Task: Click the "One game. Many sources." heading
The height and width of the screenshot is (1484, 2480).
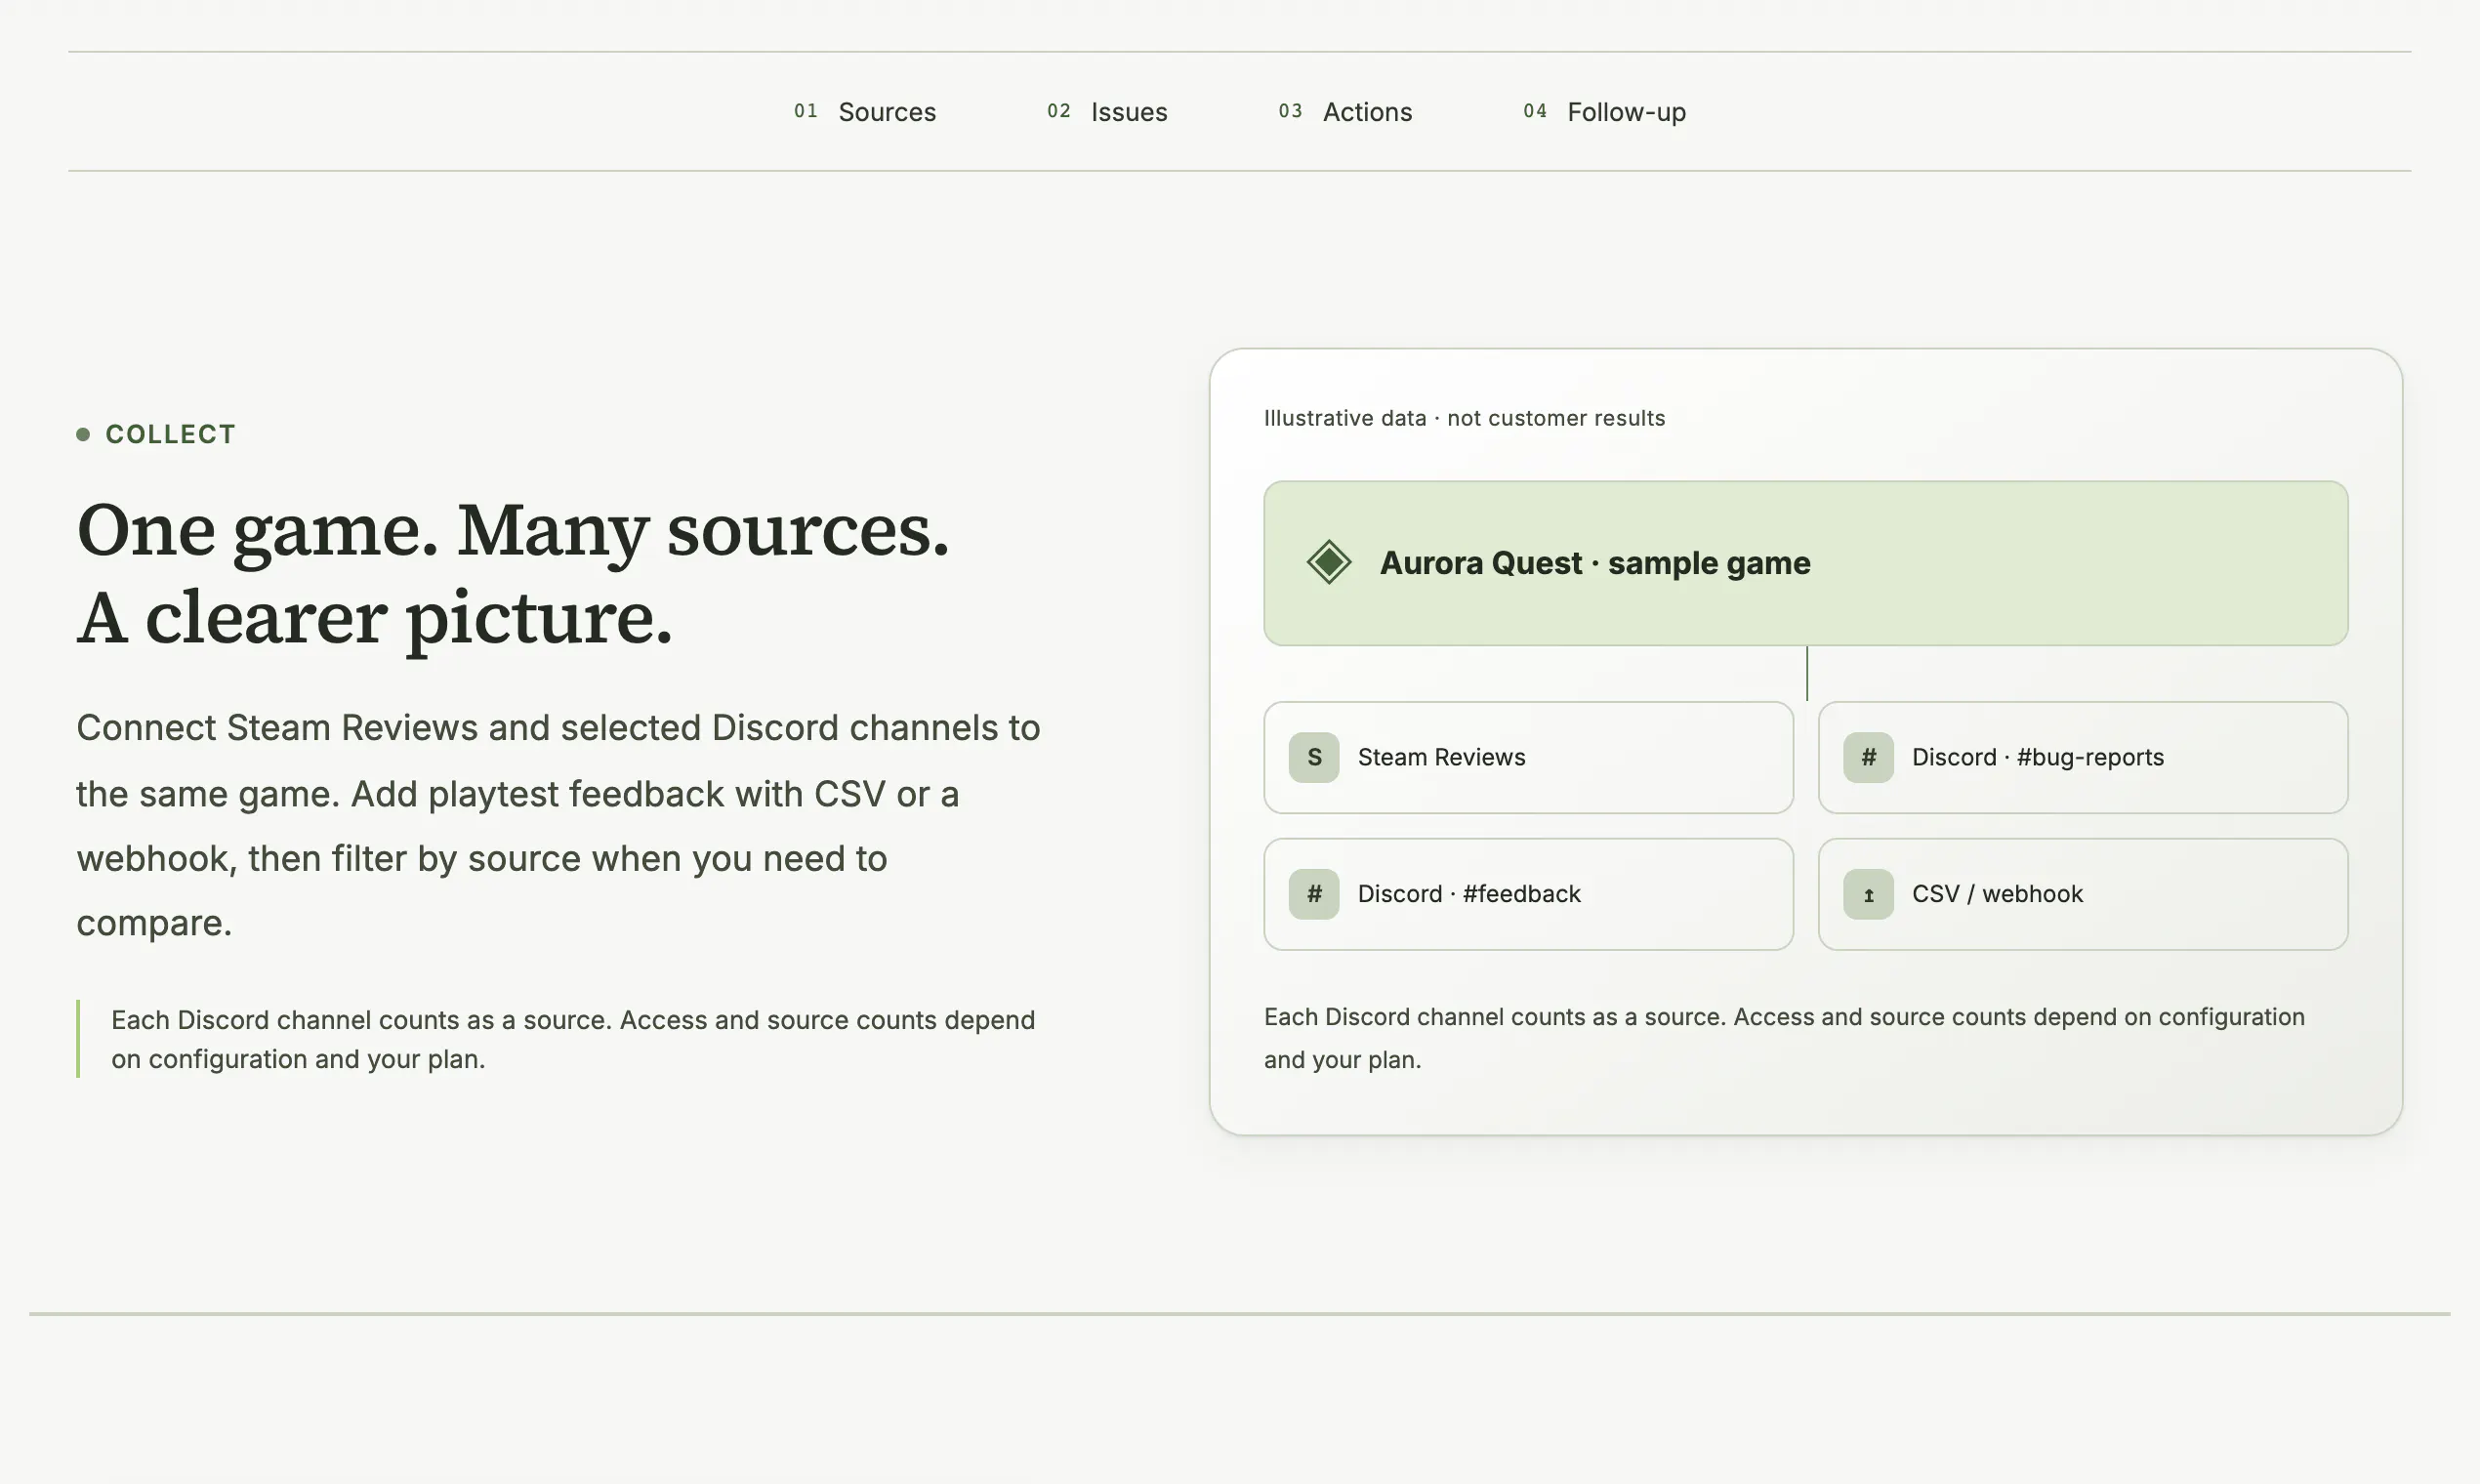Action: [513, 574]
